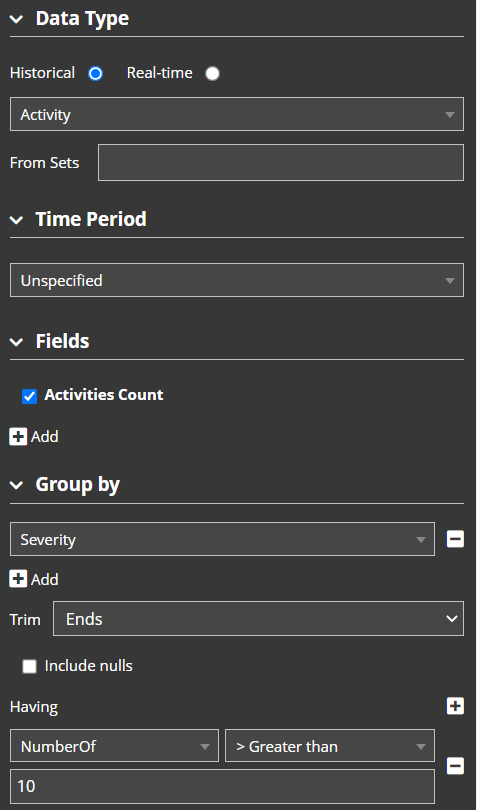Select the Historical radio button
The image size is (477, 810).
96,74
